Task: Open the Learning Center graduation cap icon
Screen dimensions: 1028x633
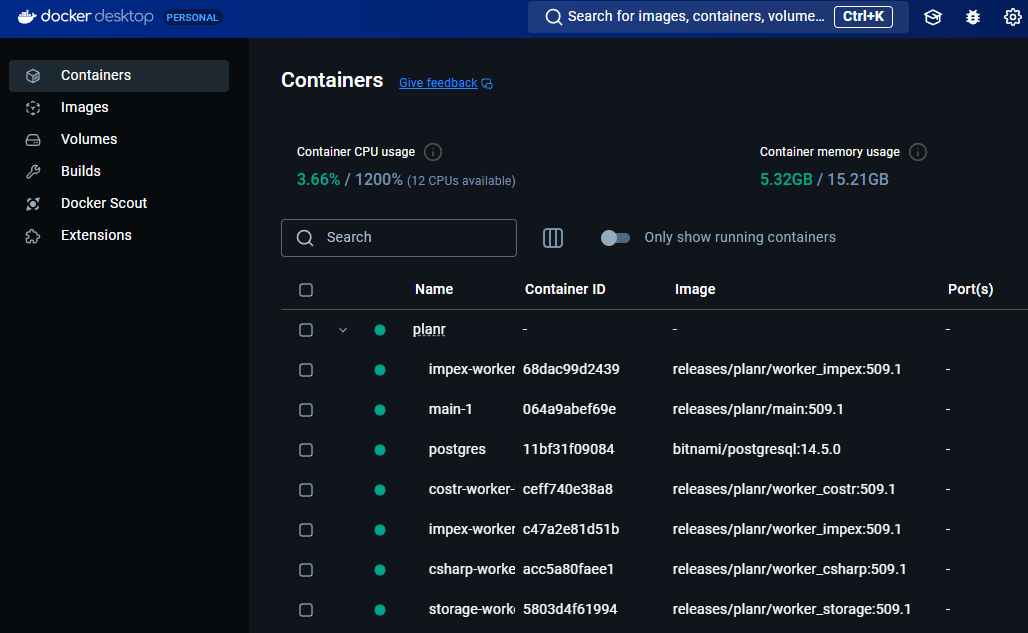Action: click(x=933, y=17)
